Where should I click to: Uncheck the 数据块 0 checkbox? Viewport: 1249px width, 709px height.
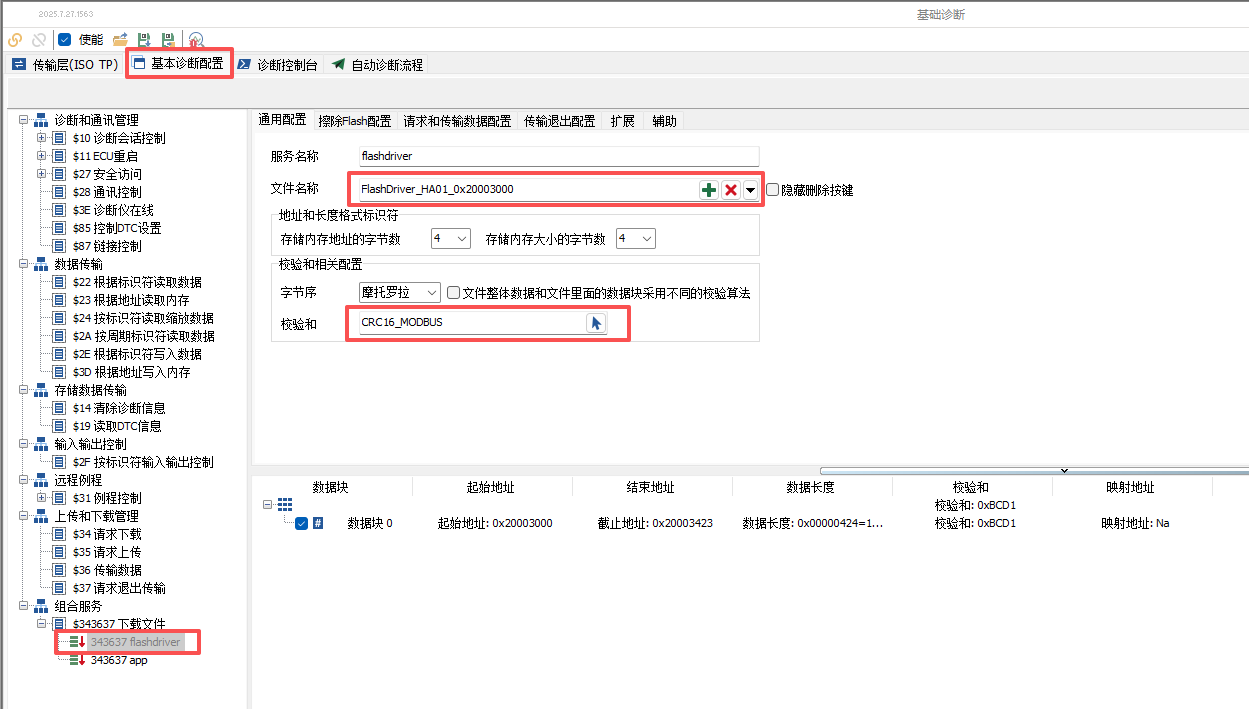click(301, 523)
